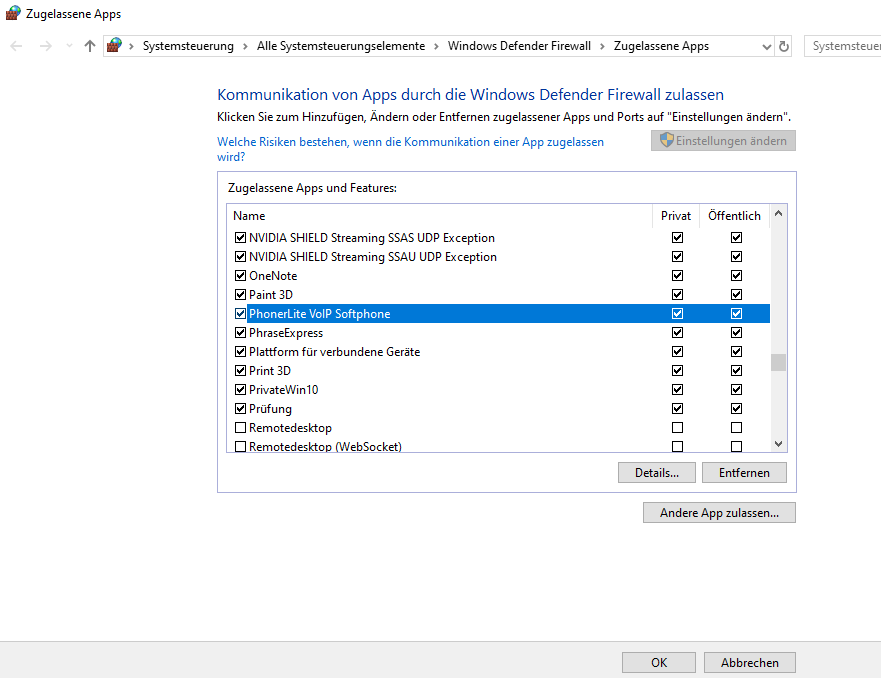
Task: Open Windows Defender Firewall breadcrumb
Action: [x=519, y=46]
